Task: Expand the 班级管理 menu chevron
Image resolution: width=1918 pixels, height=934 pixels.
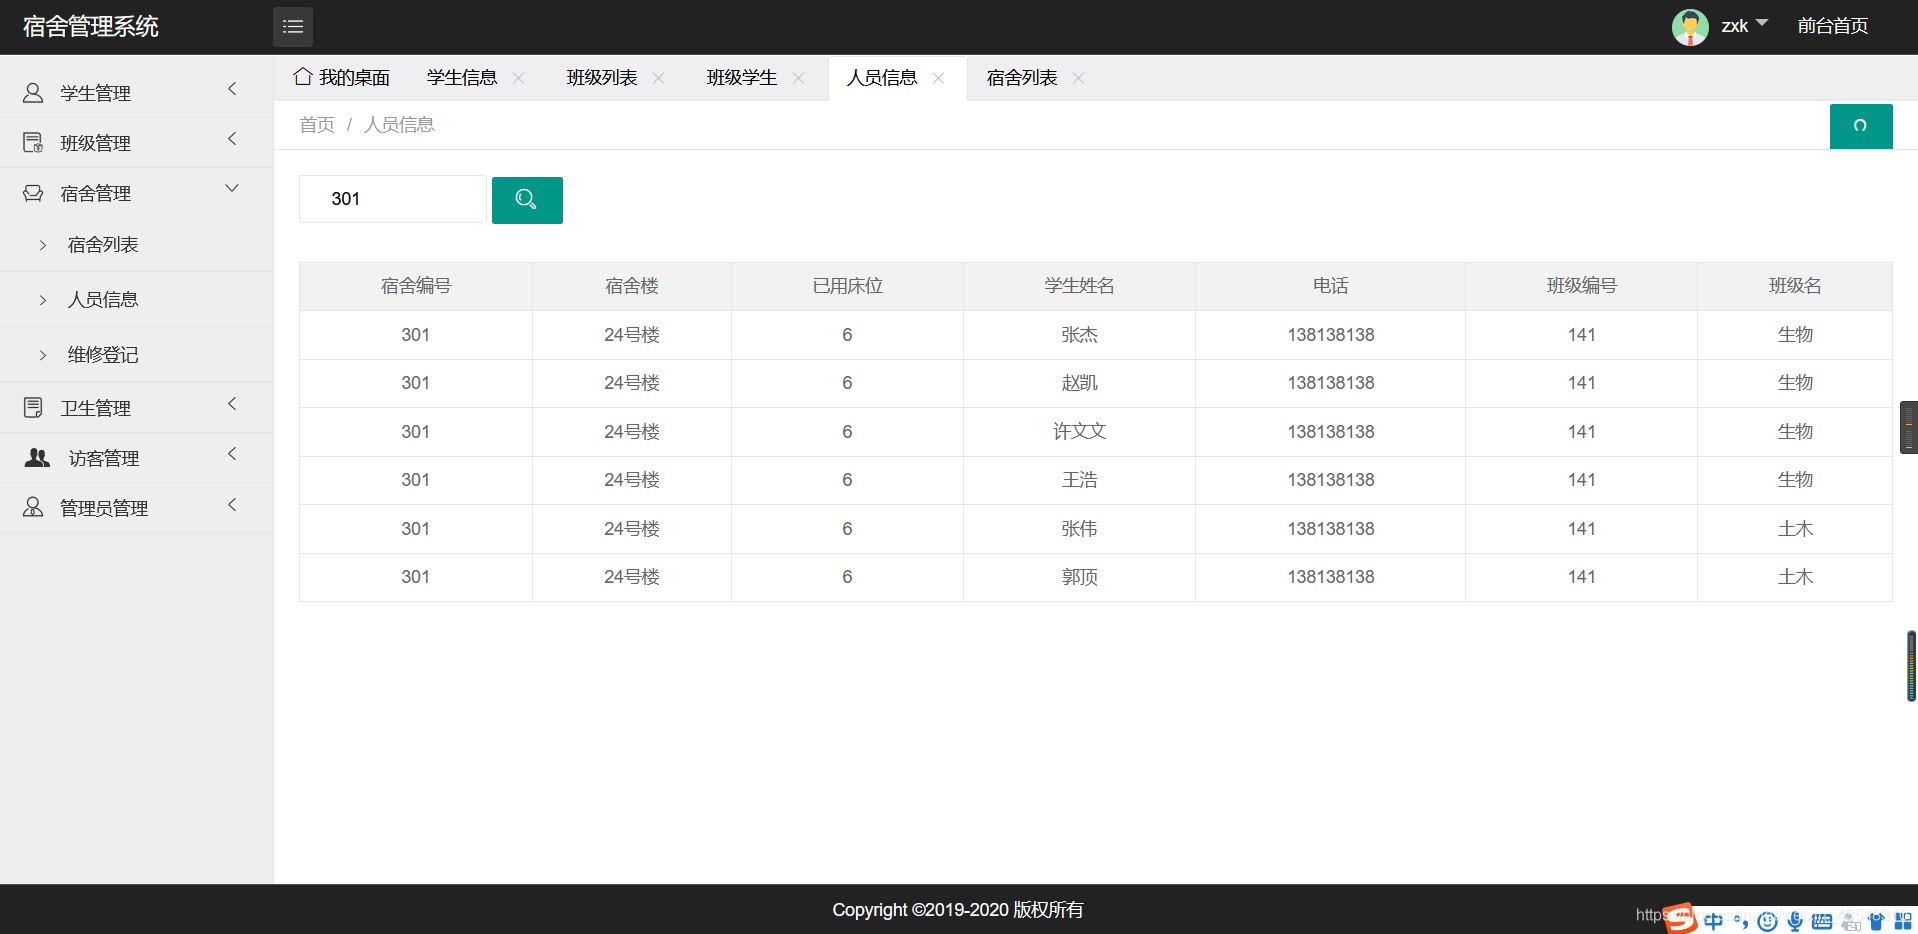Action: point(232,139)
